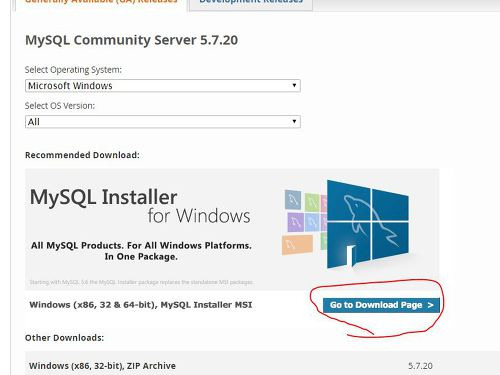Open the Select OS Version dropdown
The width and height of the screenshot is (500, 375).
tap(163, 122)
